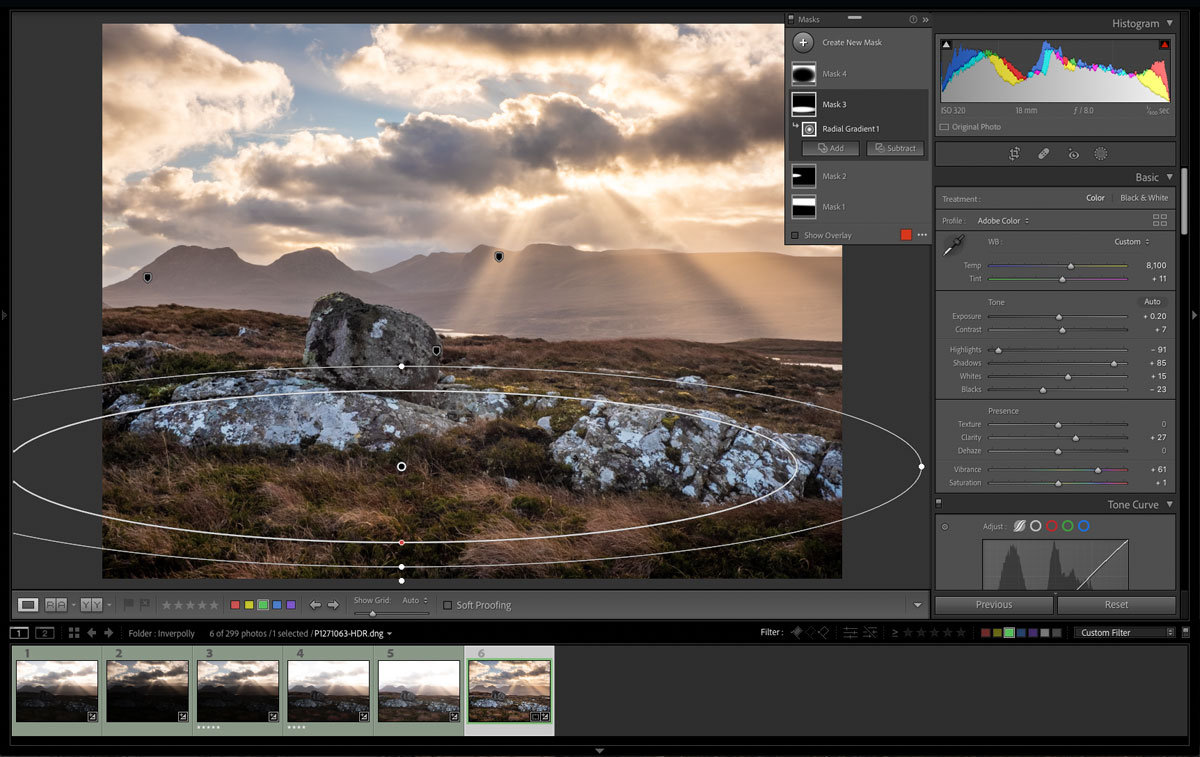This screenshot has height=757, width=1200.
Task: Enable the Show Overlay checkbox
Action: [795, 236]
